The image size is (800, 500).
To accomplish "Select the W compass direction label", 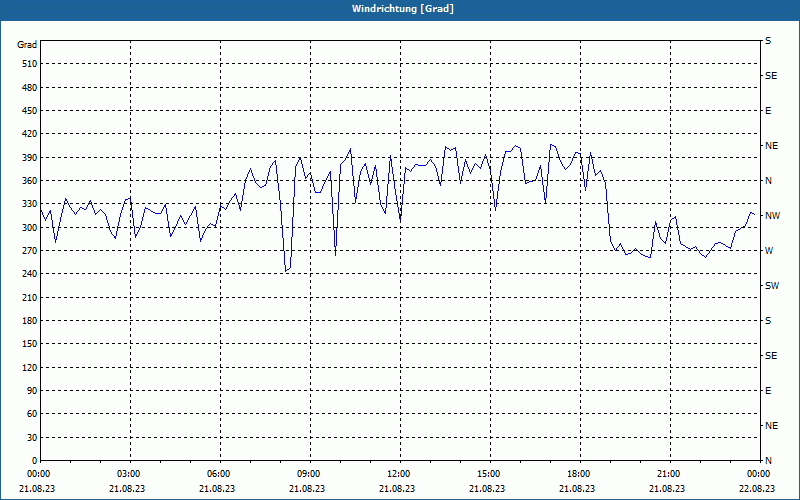I will click(x=769, y=251).
